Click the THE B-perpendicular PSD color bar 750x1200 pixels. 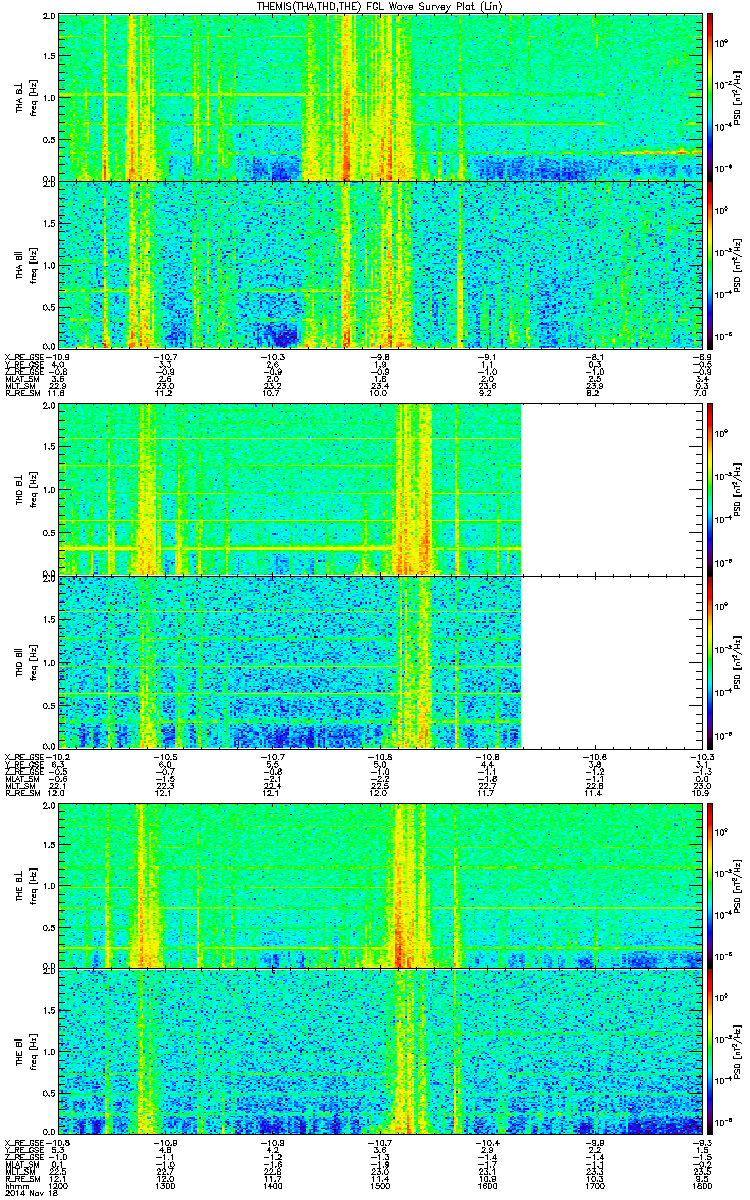pos(709,885)
